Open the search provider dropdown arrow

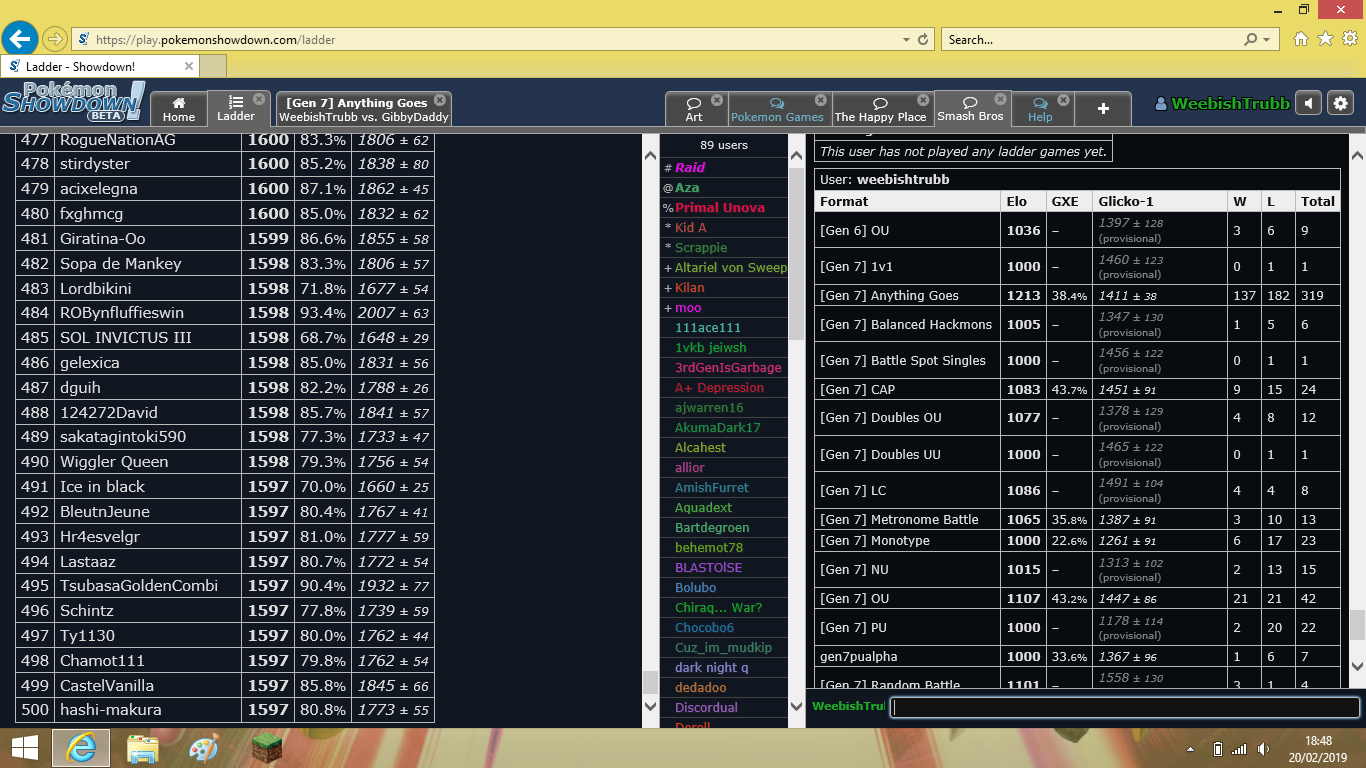1267,40
